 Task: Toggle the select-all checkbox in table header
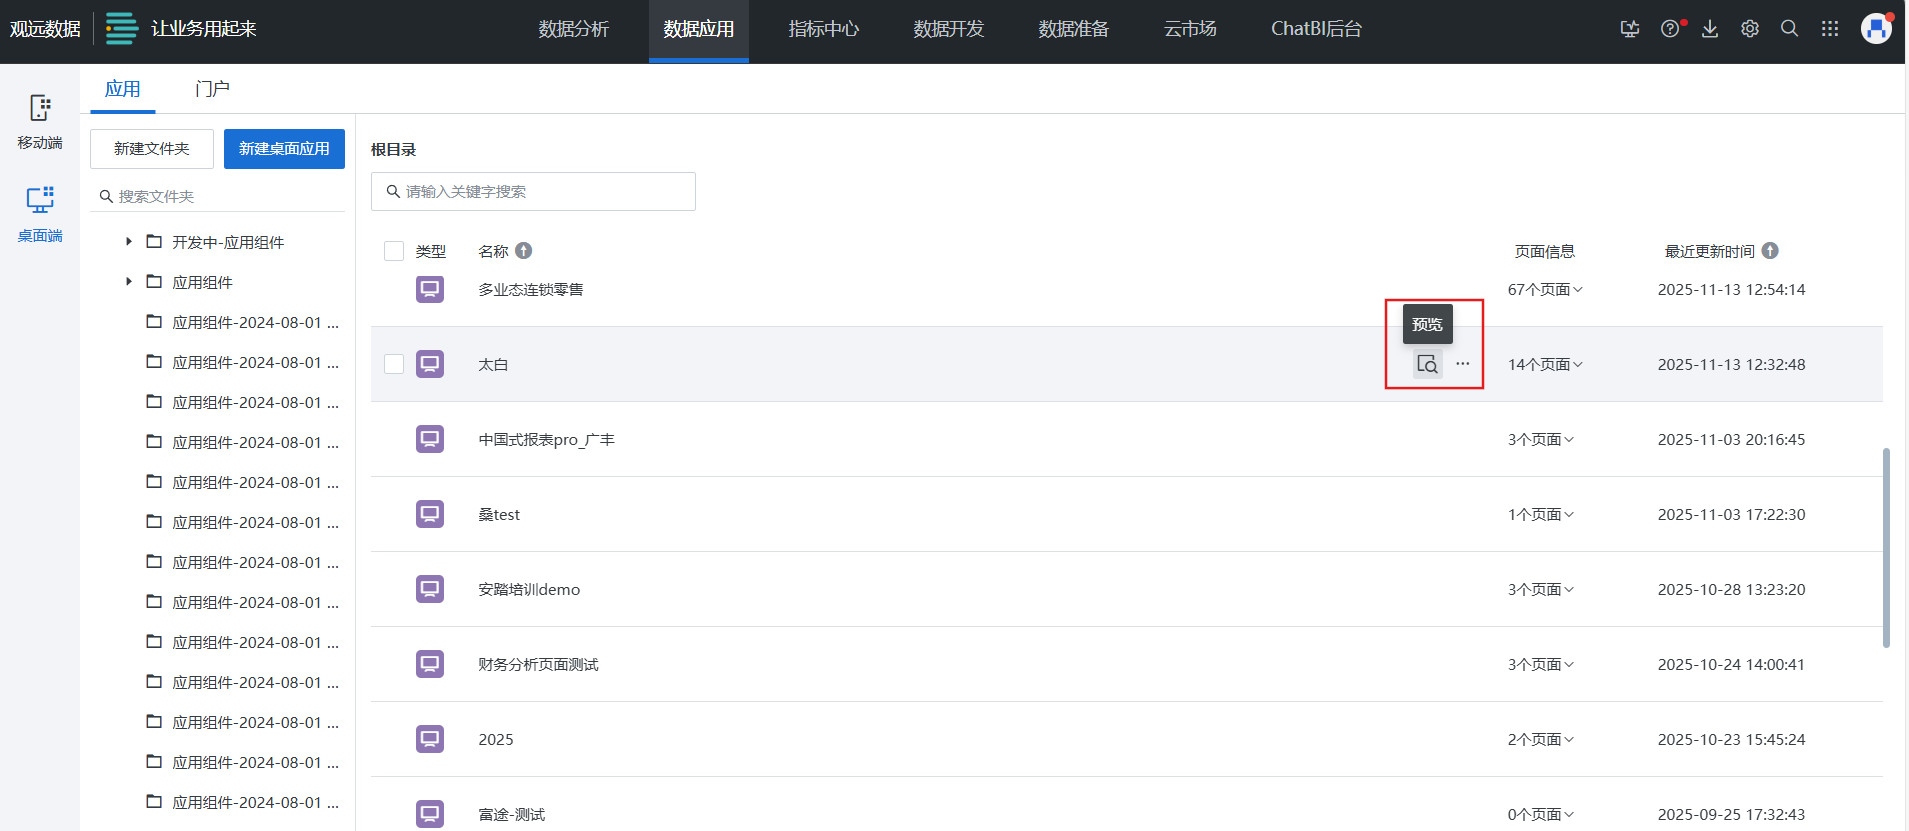click(x=394, y=251)
